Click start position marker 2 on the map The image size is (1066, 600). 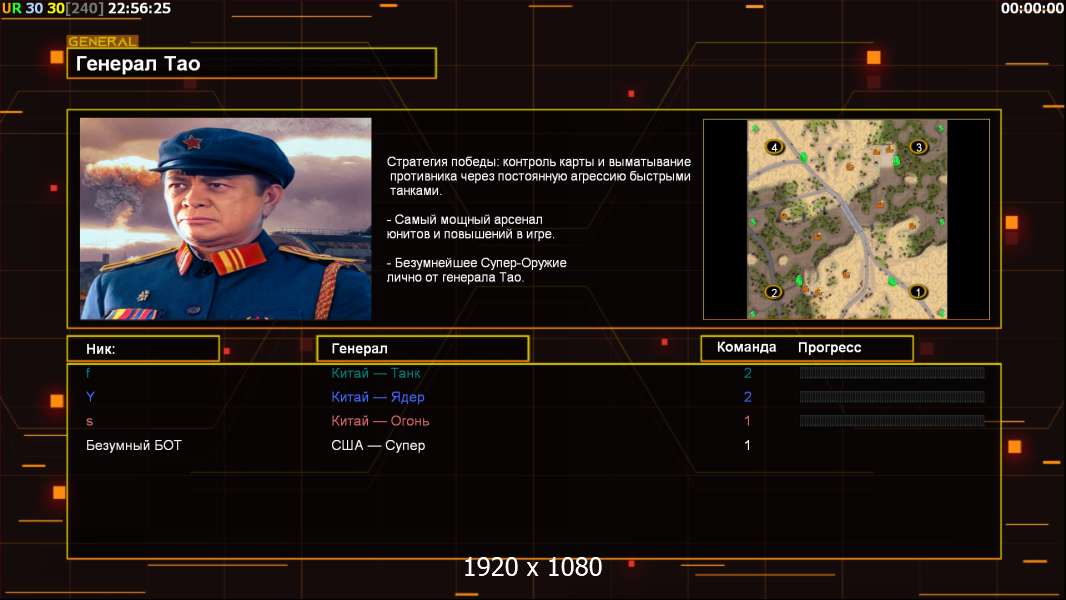pos(773,292)
